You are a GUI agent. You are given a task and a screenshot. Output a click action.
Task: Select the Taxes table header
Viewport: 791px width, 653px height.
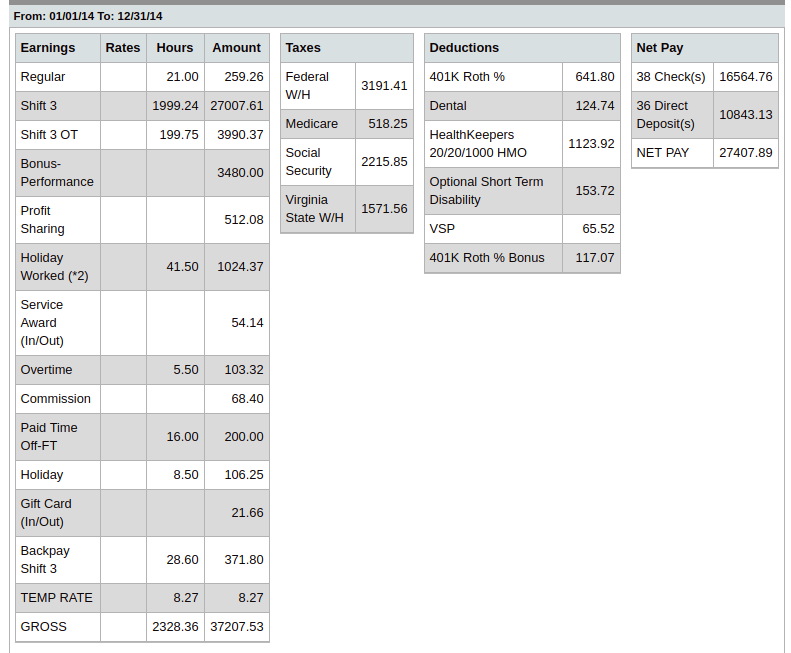[303, 48]
